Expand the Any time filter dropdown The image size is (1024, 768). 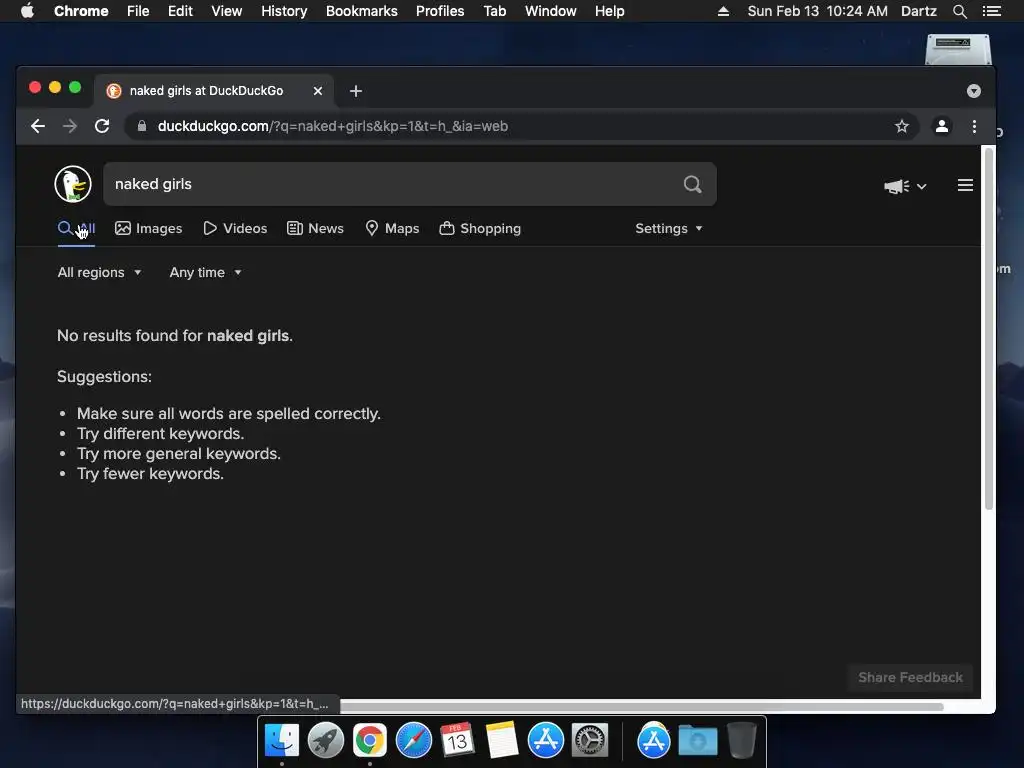(205, 272)
